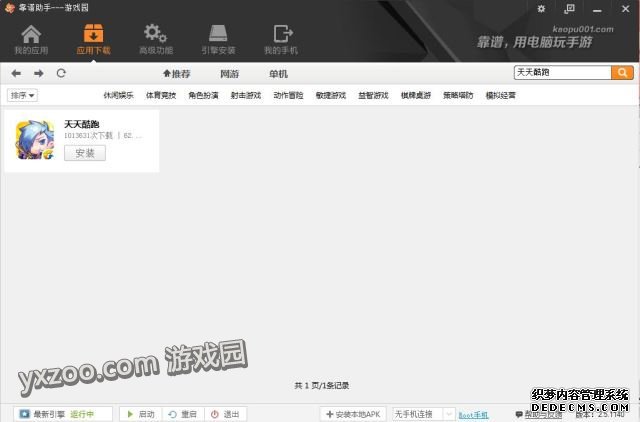Select the 网游 tab
Screen dimensions: 640x422
tap(229, 74)
